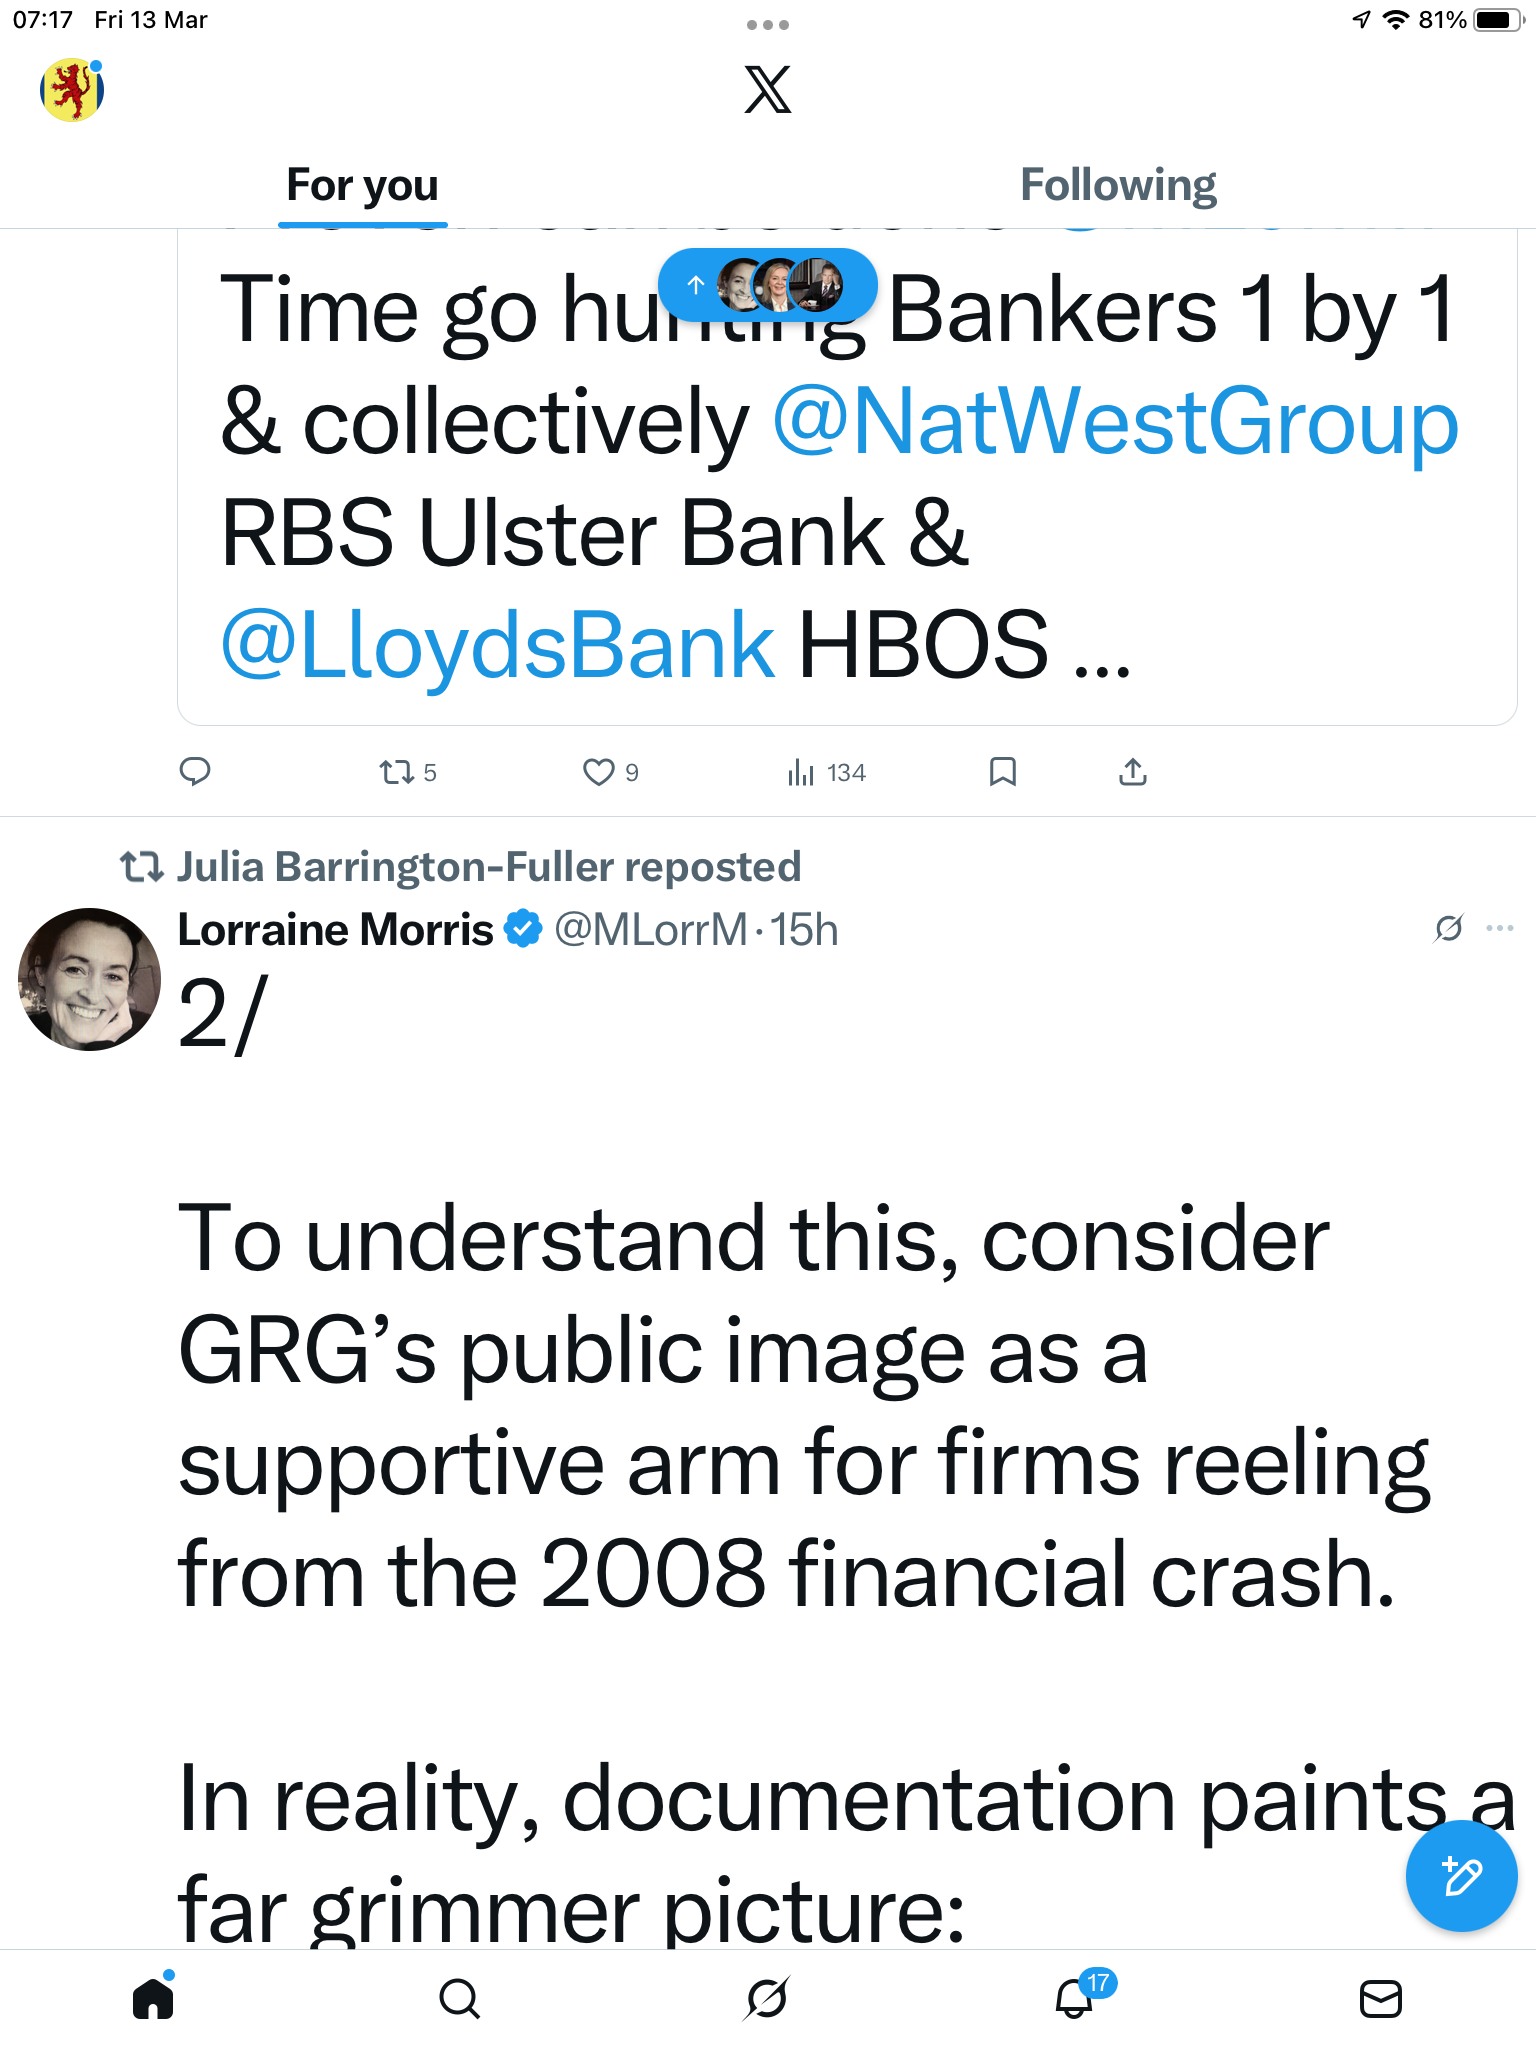Open Grok icon on Lorraine Morris tweet
This screenshot has height=2048, width=1536.
pyautogui.click(x=1448, y=928)
